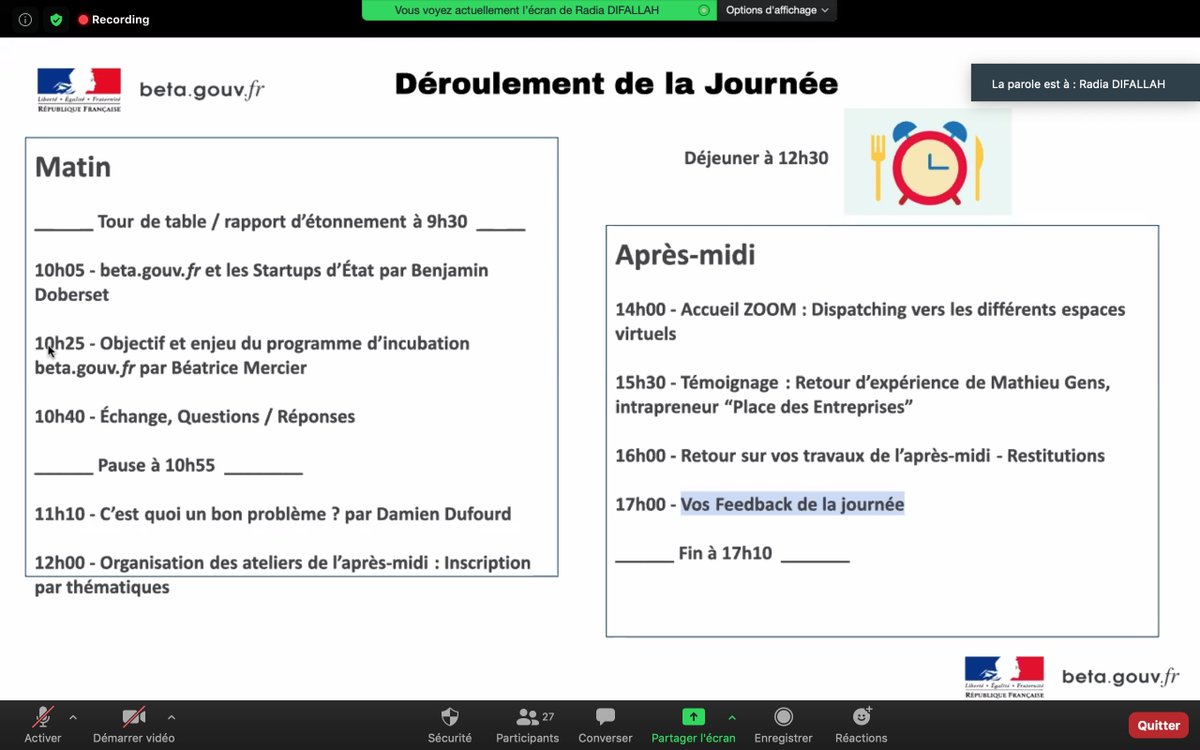
Task: Open the Sécurité shield menu
Action: (x=450, y=725)
